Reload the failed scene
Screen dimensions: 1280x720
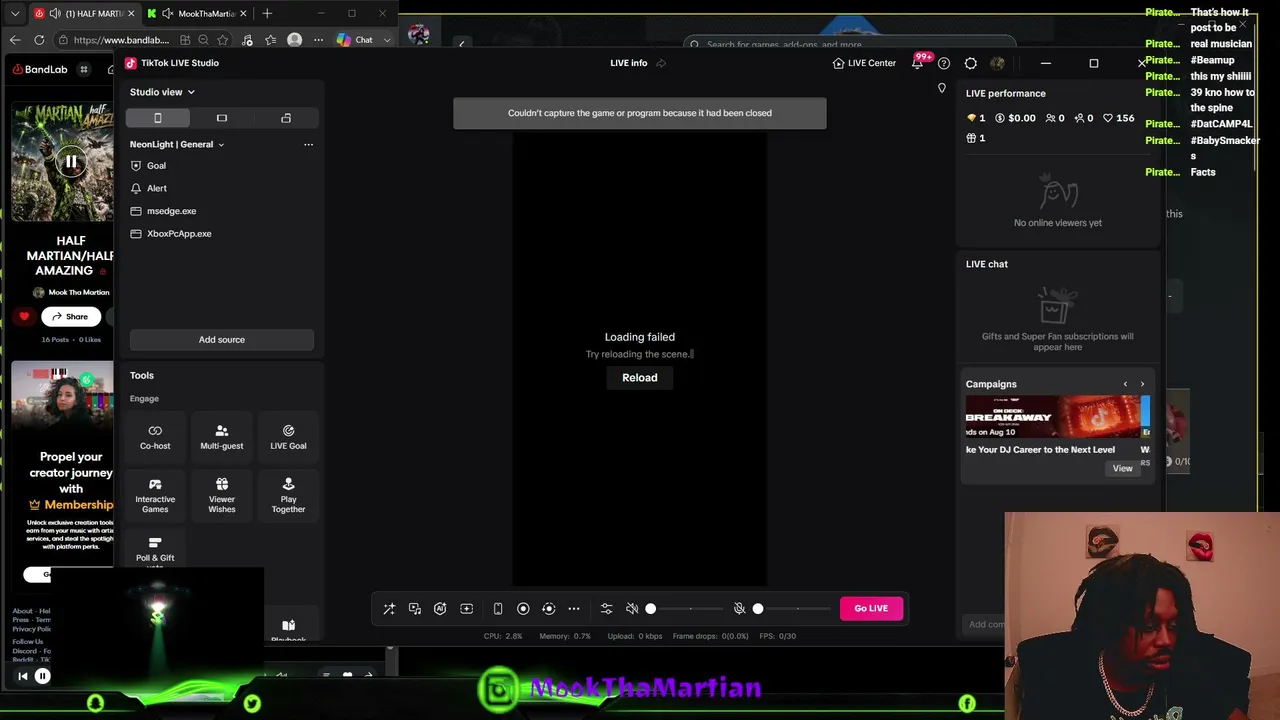[640, 378]
